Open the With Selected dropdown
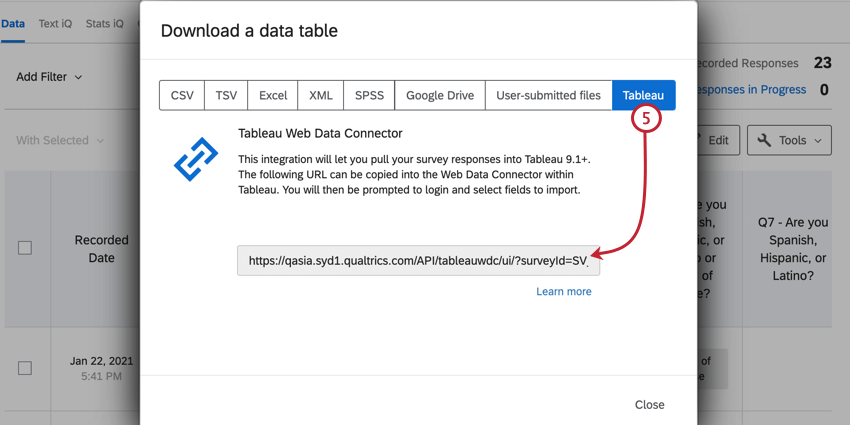 60,141
